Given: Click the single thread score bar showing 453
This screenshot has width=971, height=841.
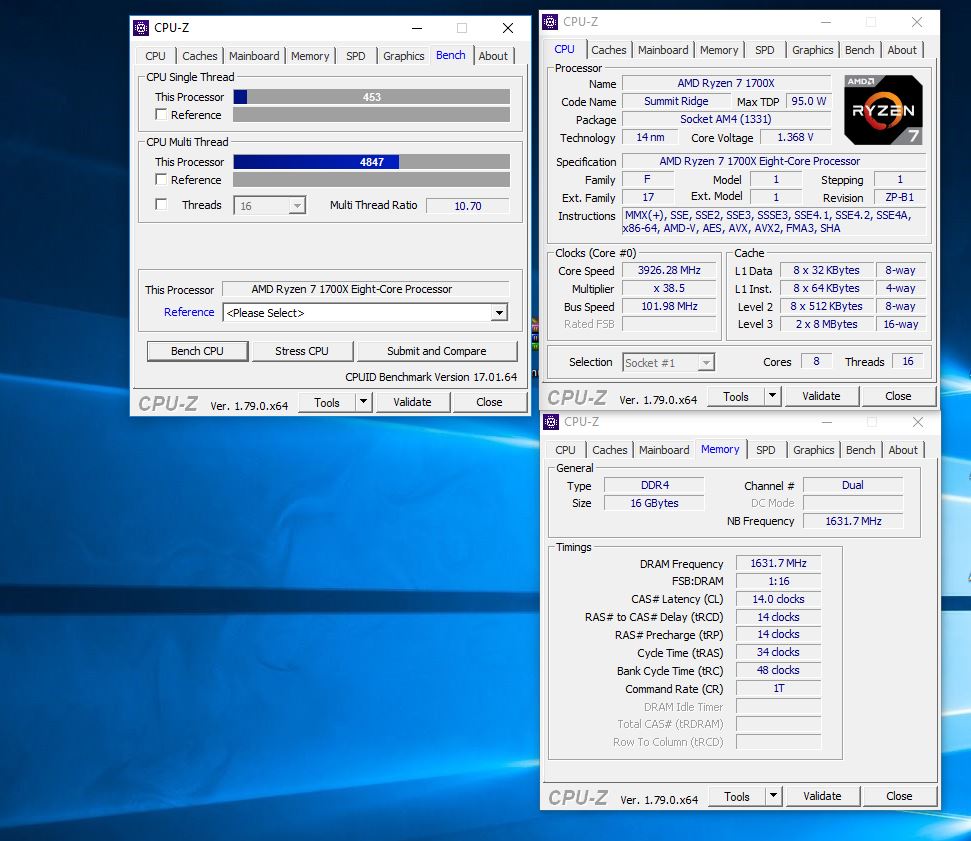Looking at the screenshot, I should 372,97.
